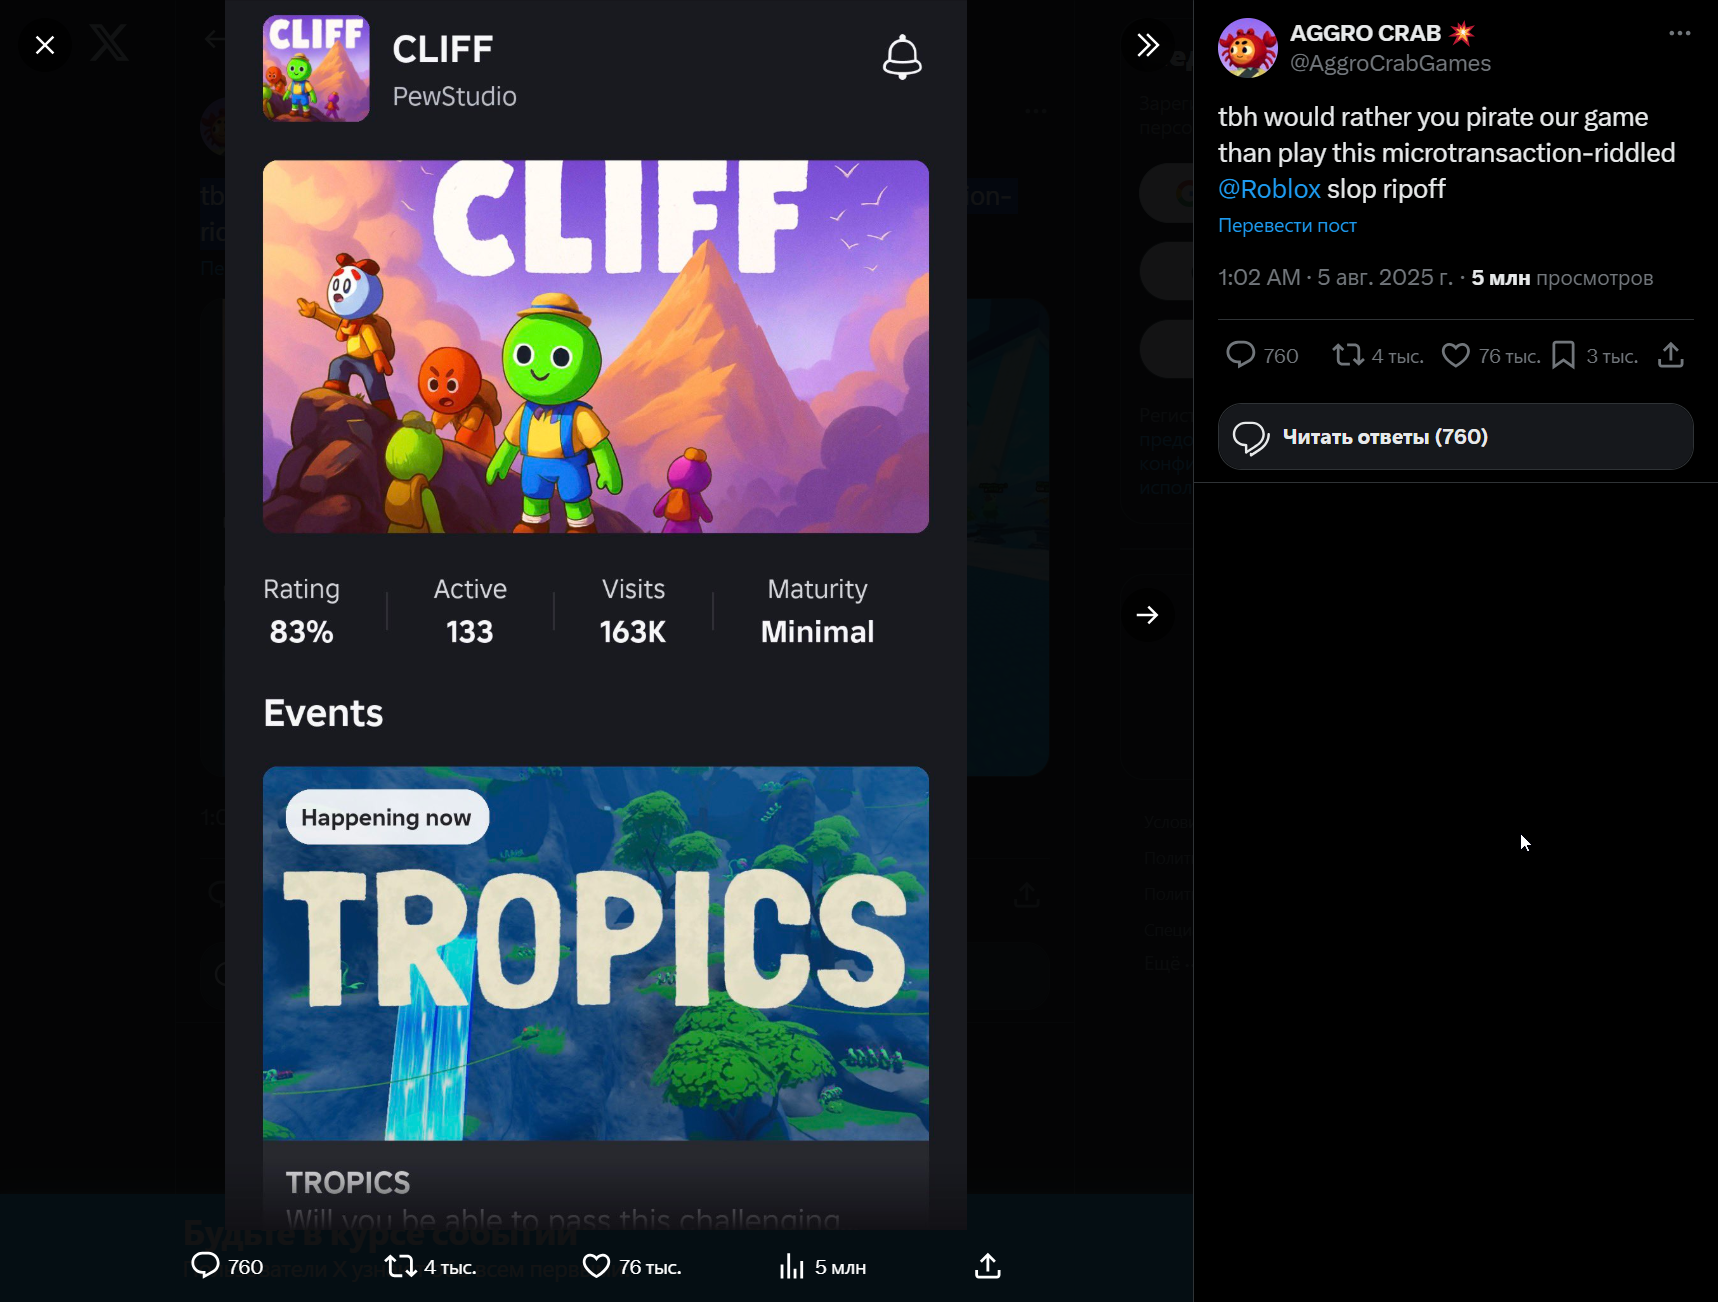The width and height of the screenshot is (1718, 1302).
Task: Open the three-dot more menu on the tweet
Action: click(x=1680, y=34)
